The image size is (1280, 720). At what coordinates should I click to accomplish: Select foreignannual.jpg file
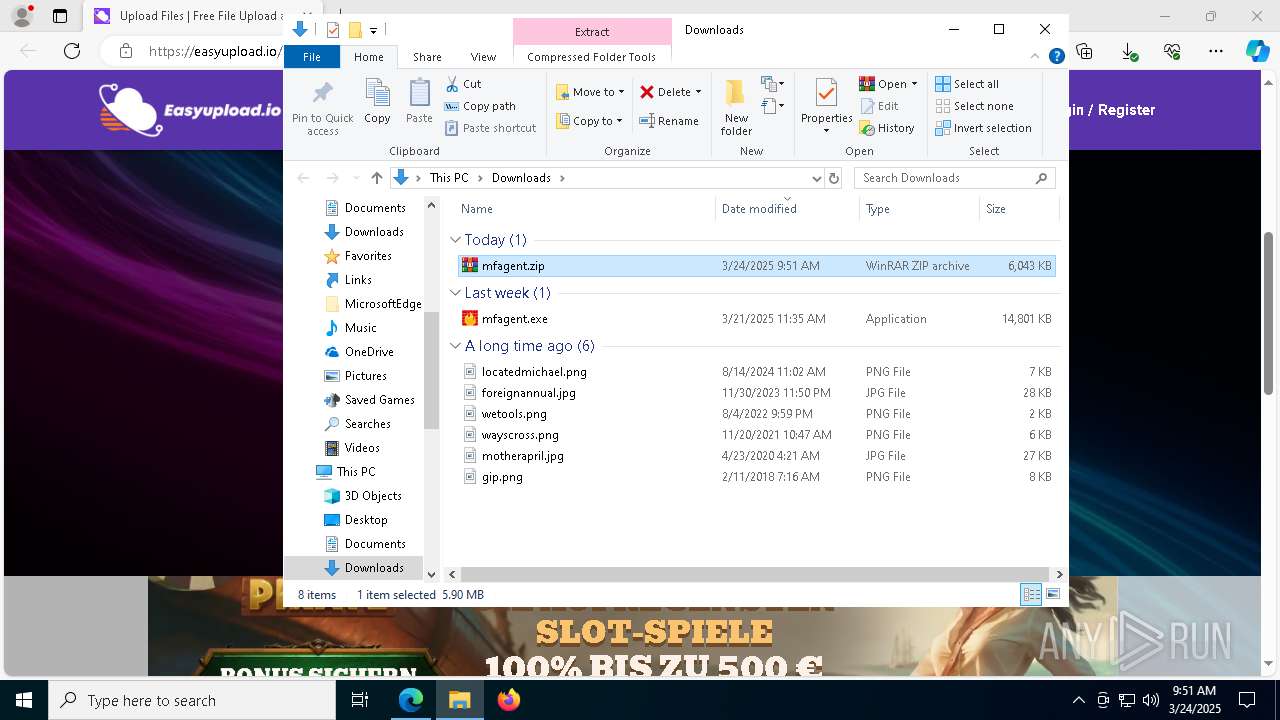pyautogui.click(x=756, y=393)
